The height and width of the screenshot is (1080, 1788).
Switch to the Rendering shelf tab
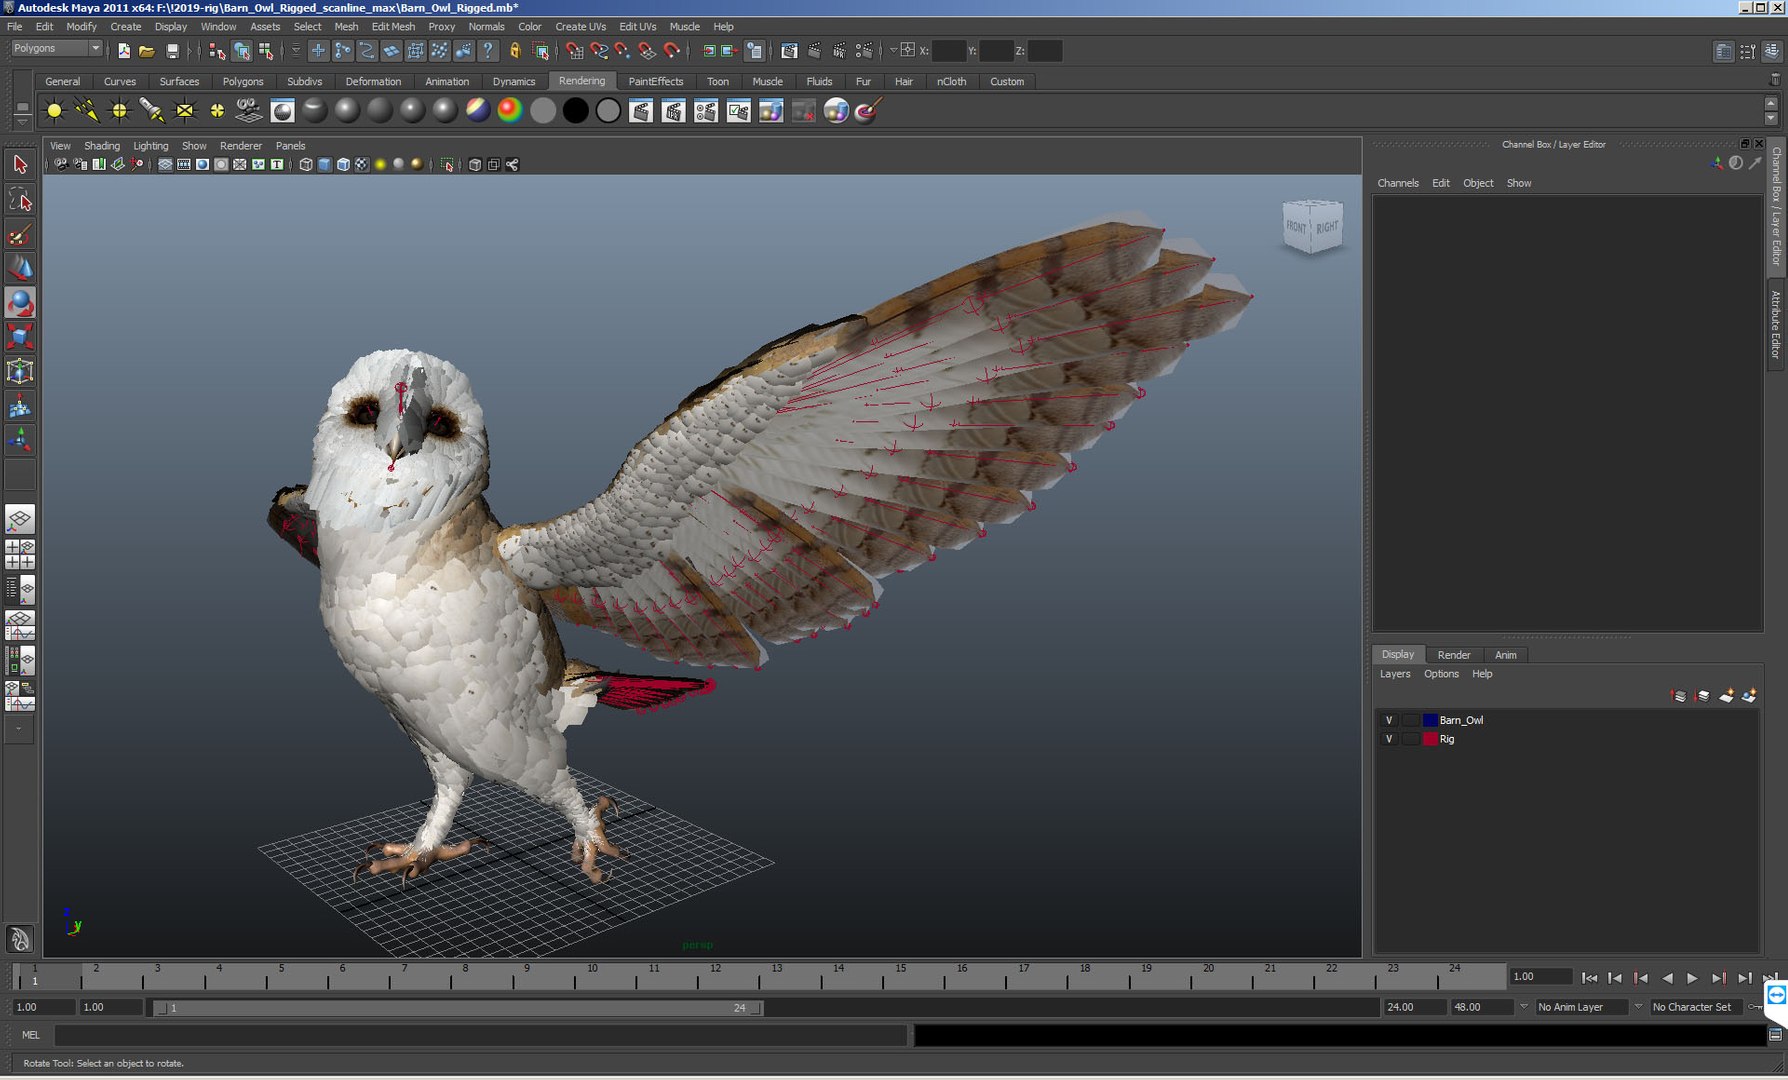pos(582,81)
